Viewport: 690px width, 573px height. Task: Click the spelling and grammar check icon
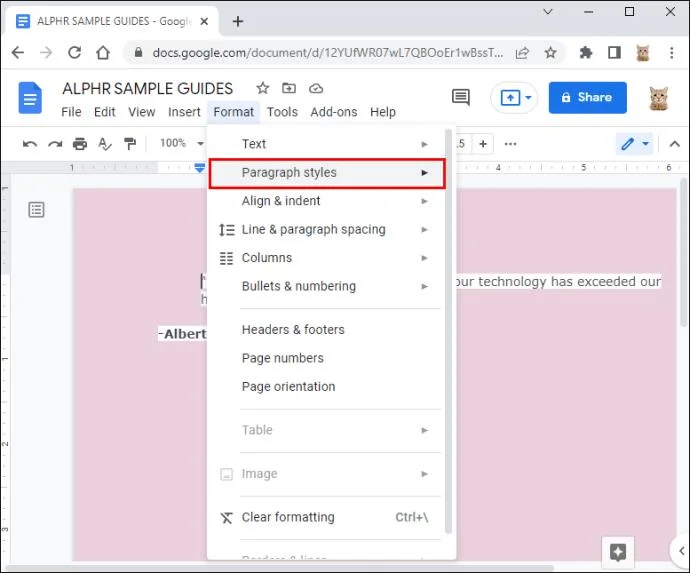pyautogui.click(x=105, y=144)
